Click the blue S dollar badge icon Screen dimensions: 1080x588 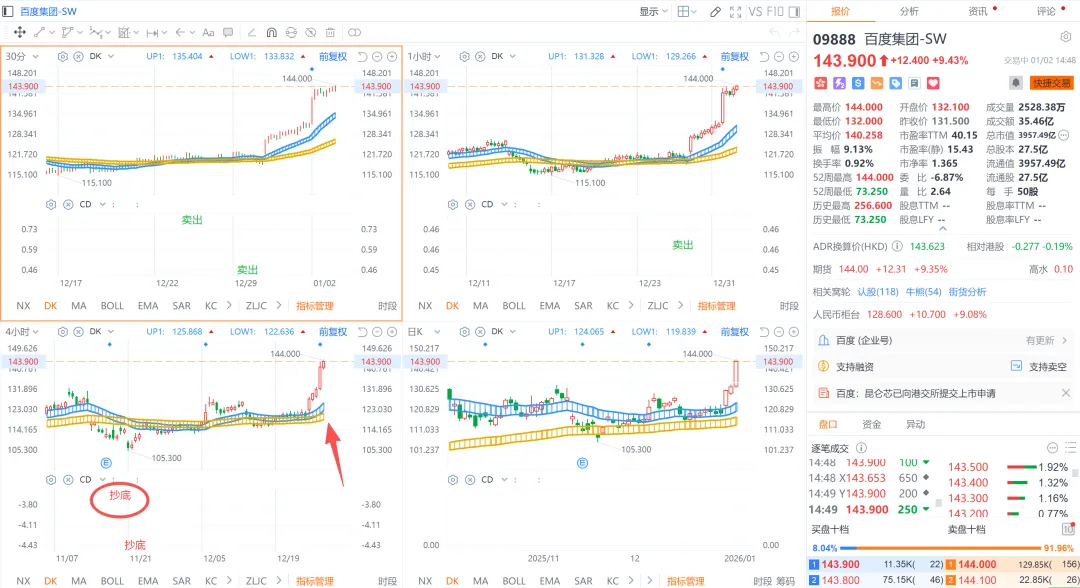click(x=858, y=83)
